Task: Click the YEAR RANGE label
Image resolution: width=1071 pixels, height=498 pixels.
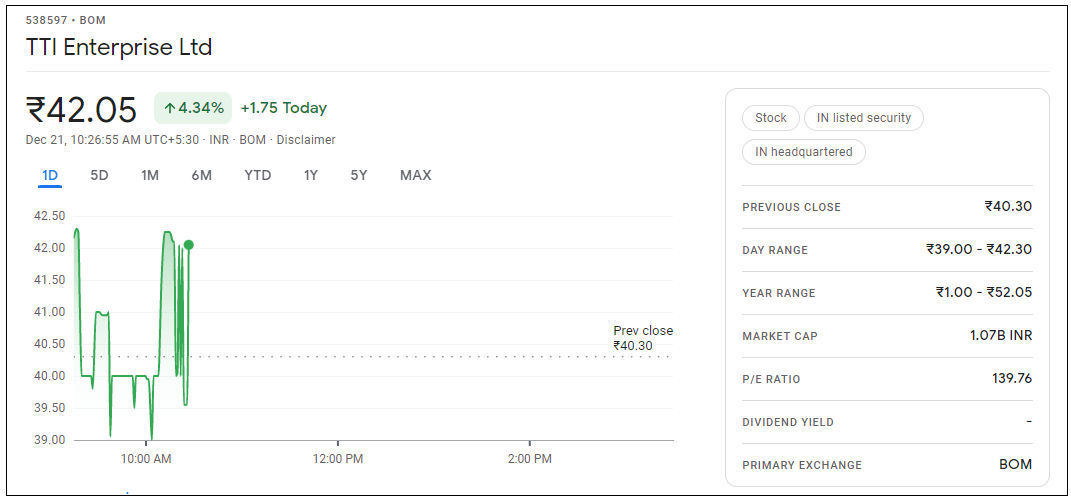Action: point(779,293)
